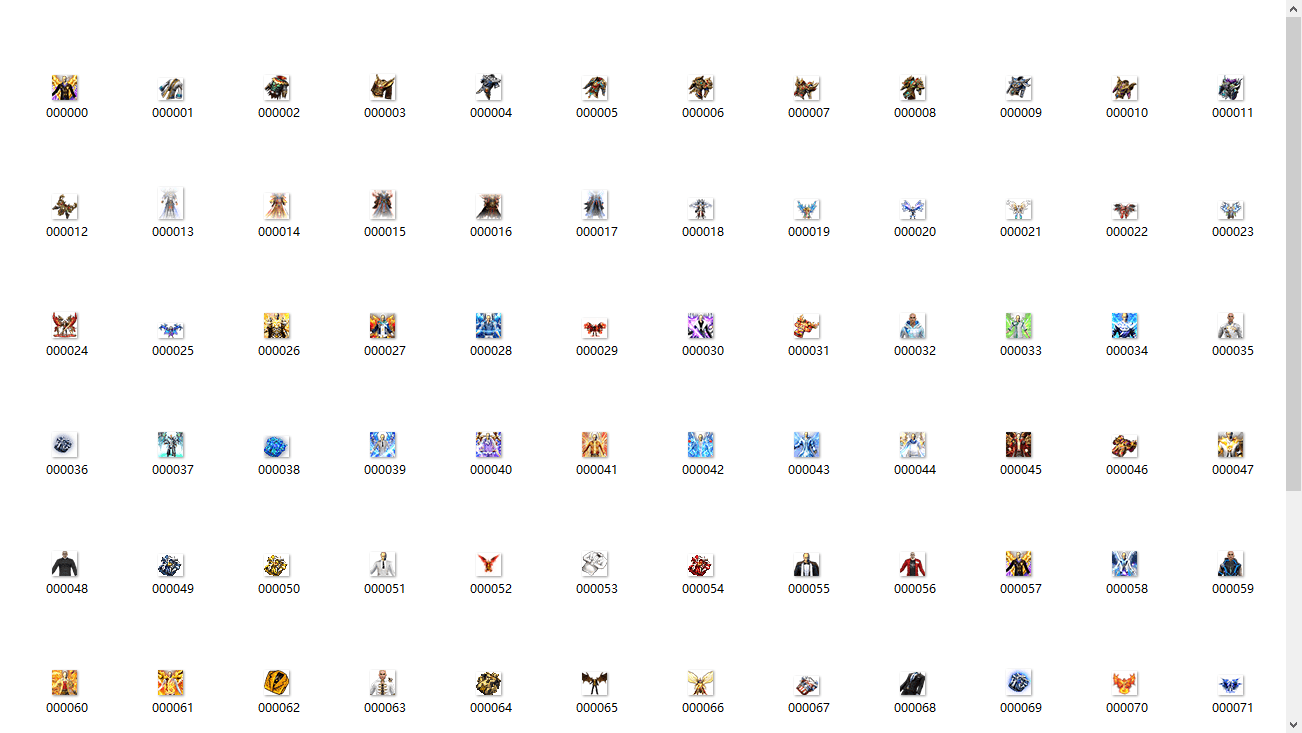Click the label 000021
This screenshot has height=733, width=1302.
(1021, 232)
